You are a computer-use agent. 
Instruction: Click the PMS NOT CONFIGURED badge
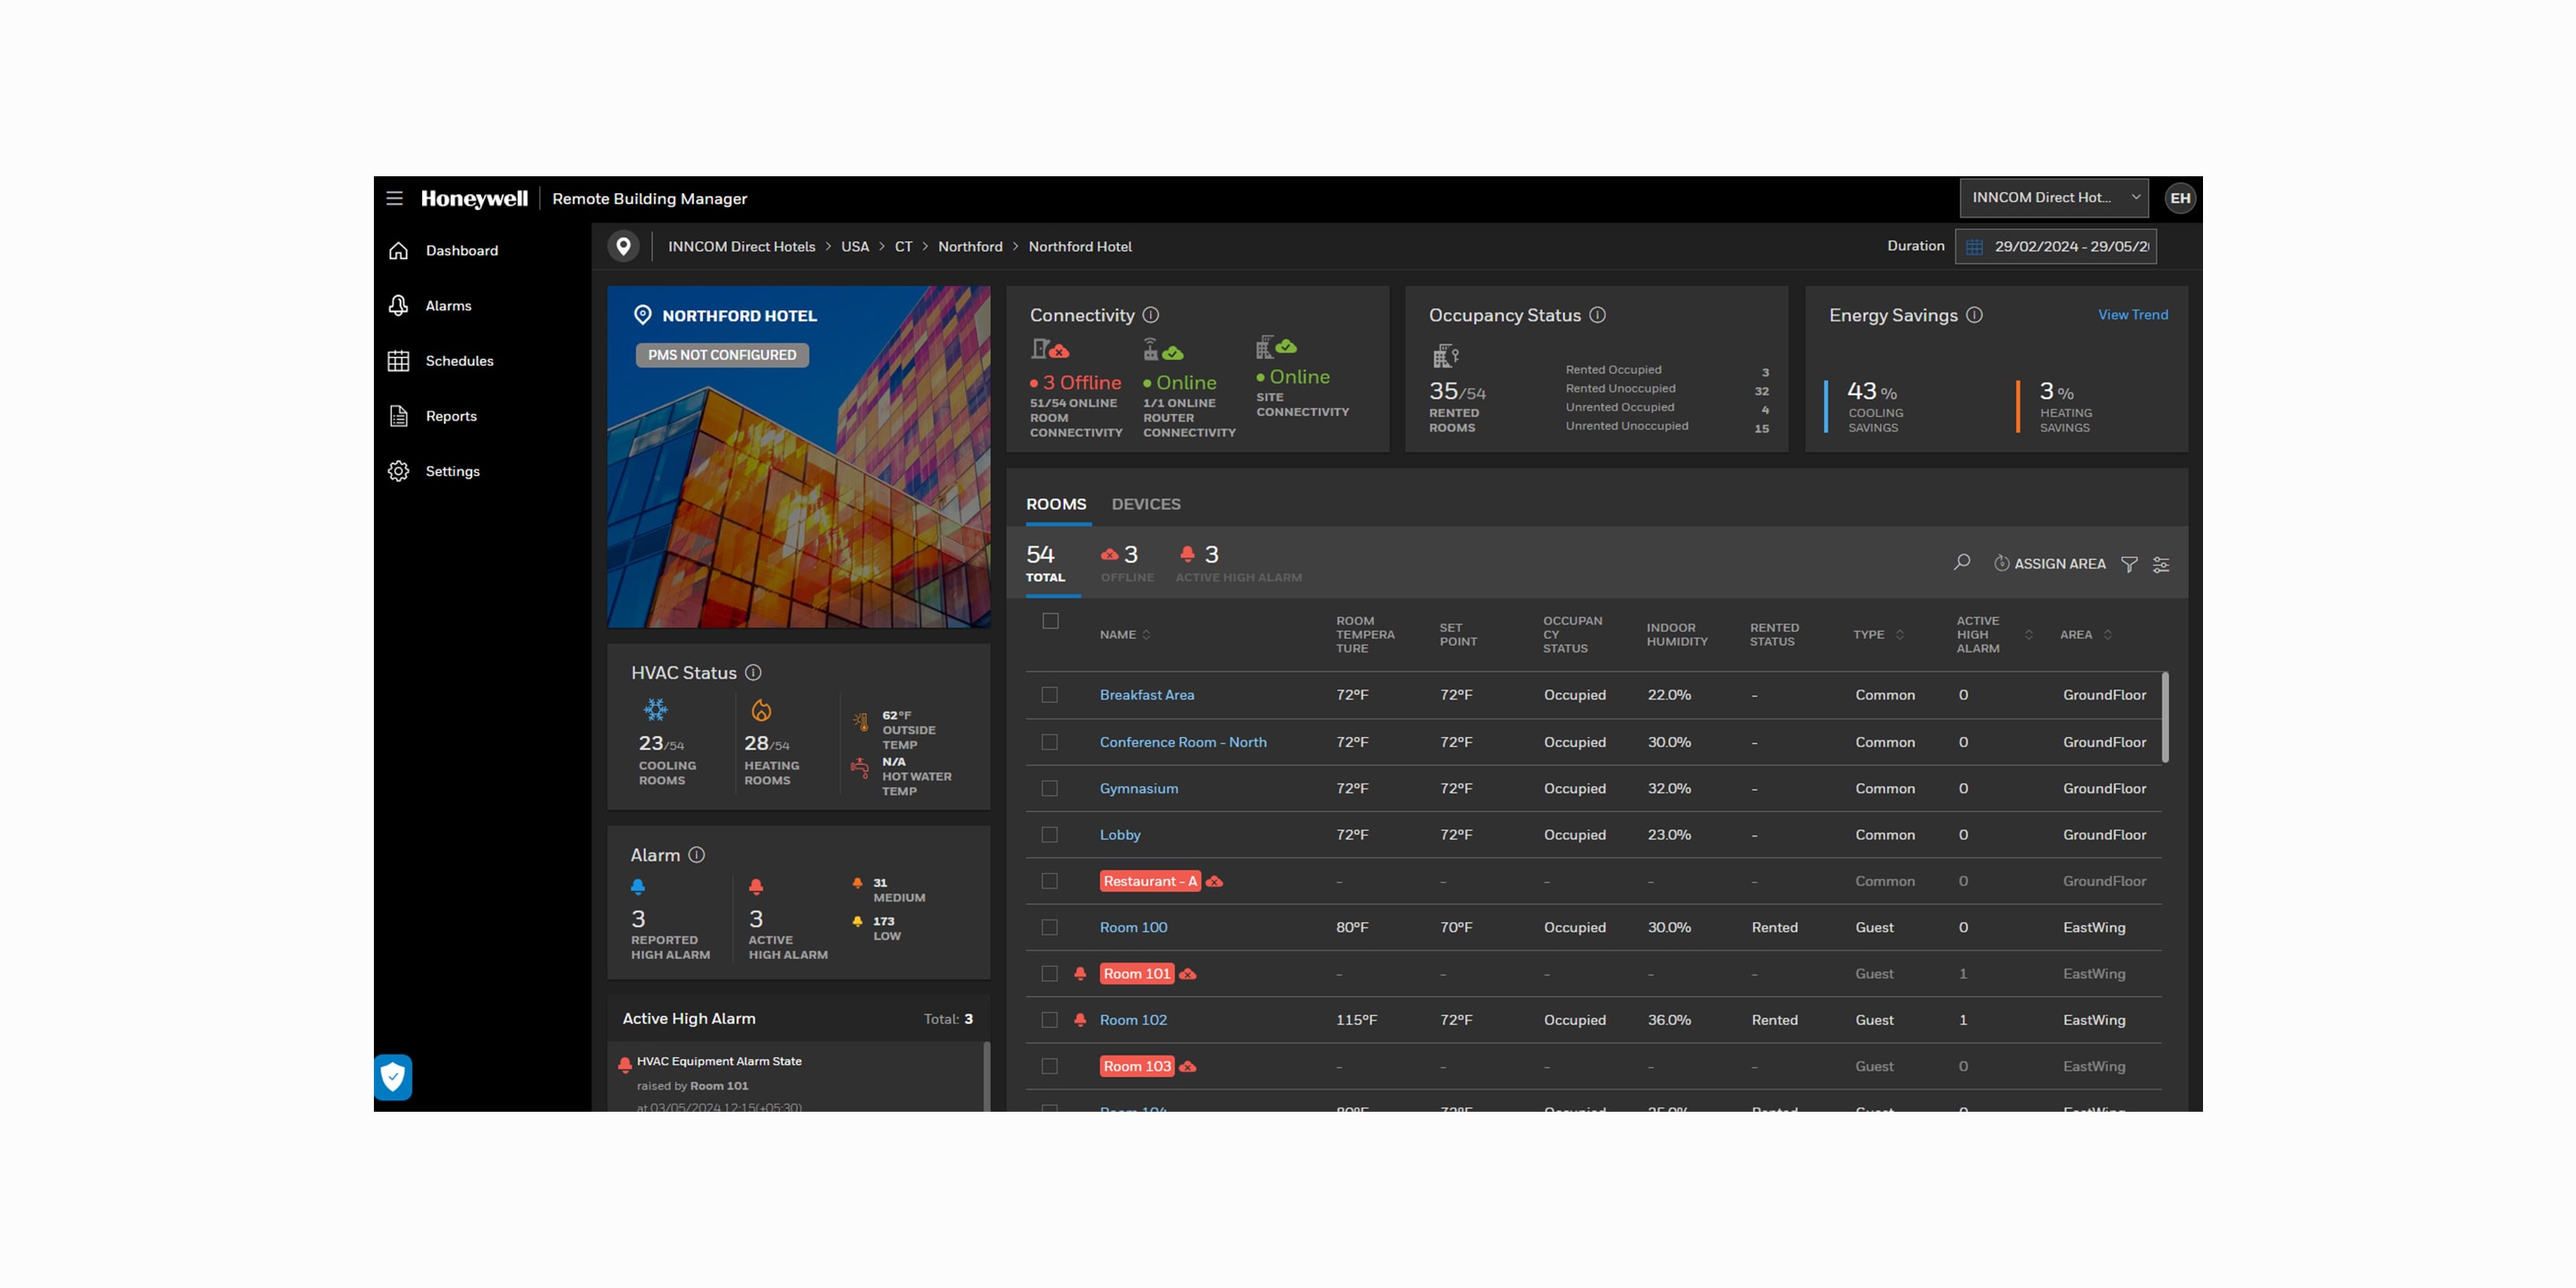point(722,355)
